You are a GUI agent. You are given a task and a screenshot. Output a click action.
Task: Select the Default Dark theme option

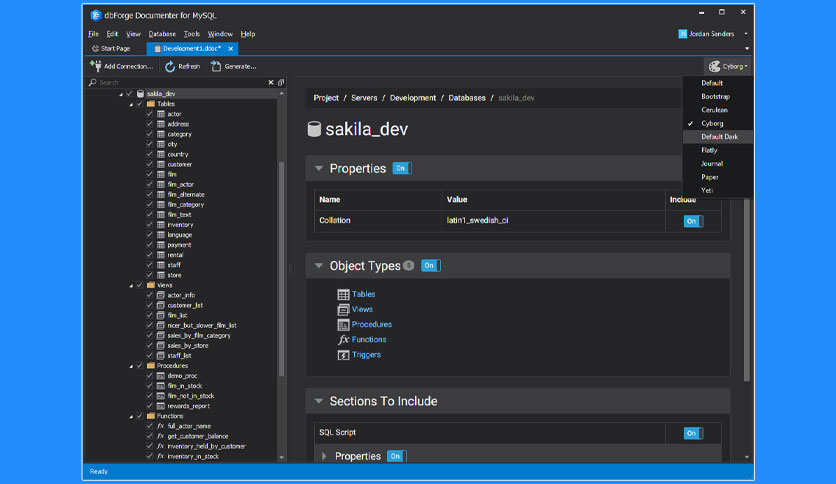[x=718, y=136]
